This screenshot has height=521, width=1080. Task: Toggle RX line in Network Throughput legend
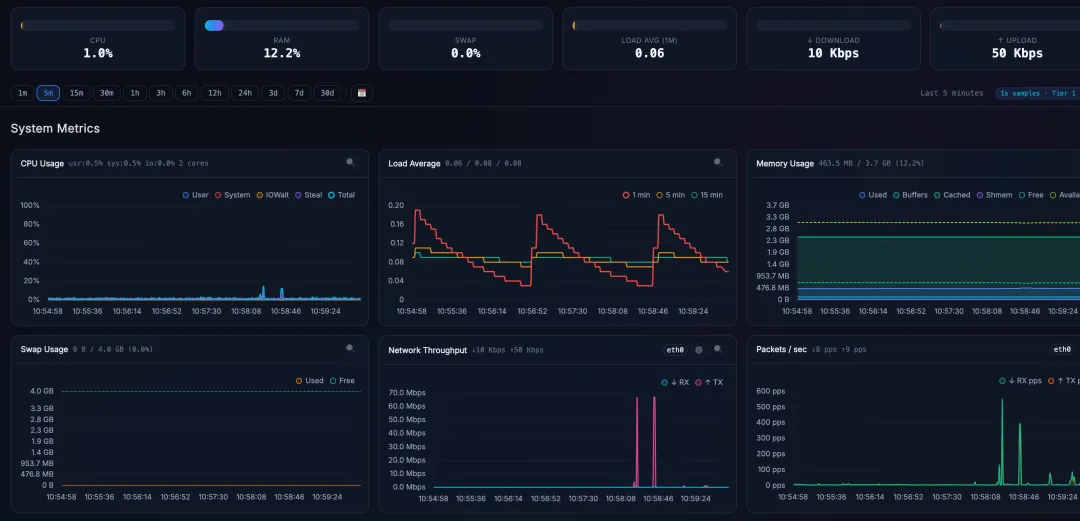(x=675, y=382)
